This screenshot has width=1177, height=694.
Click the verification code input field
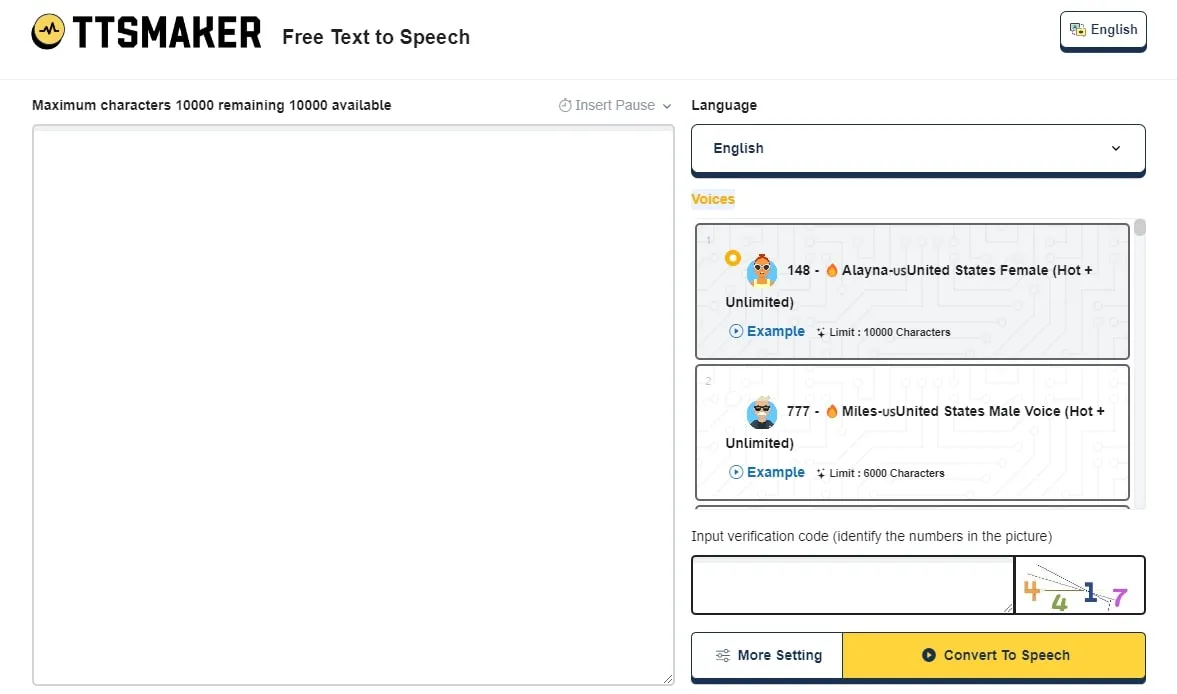[x=852, y=585]
